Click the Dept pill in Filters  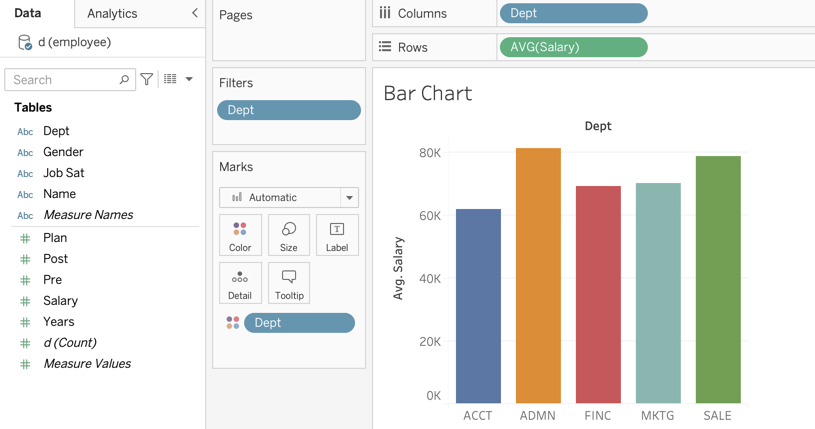289,110
